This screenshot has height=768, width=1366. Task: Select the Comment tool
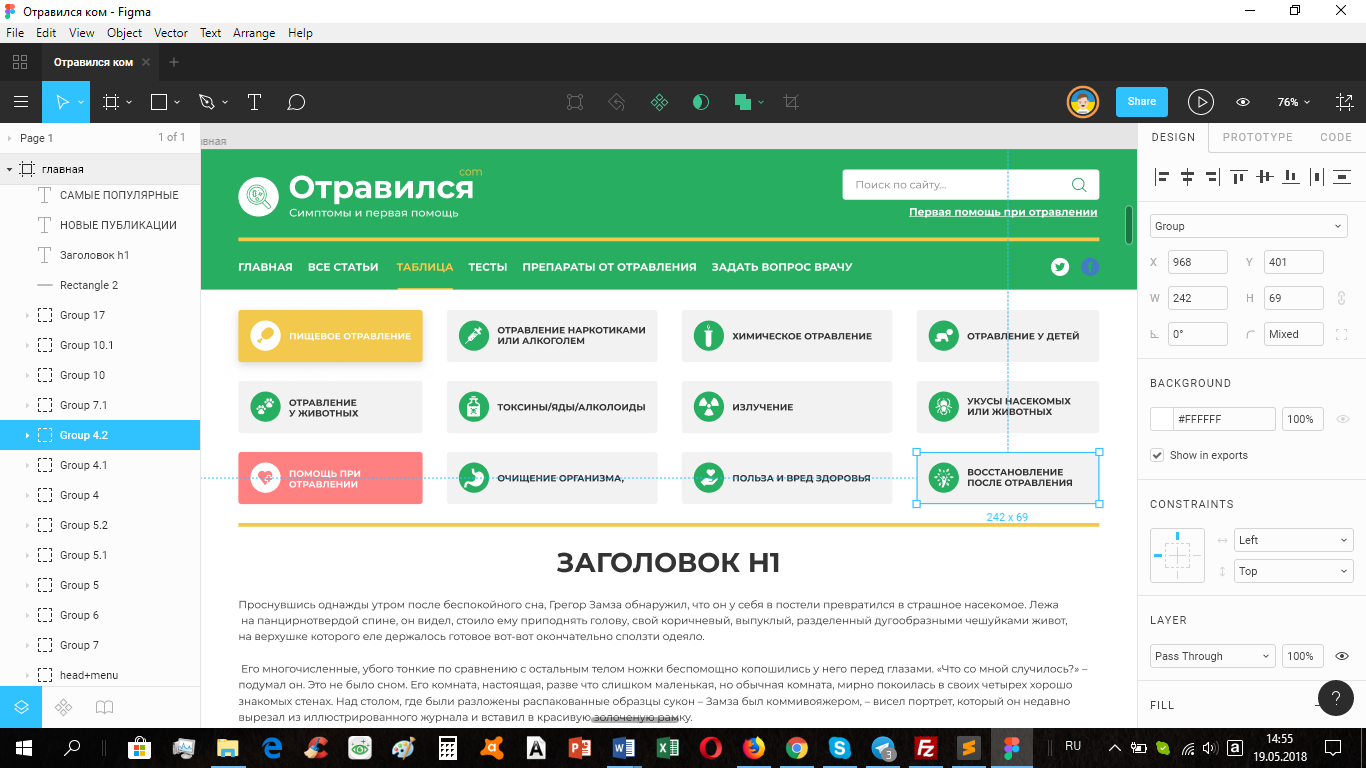coord(296,102)
